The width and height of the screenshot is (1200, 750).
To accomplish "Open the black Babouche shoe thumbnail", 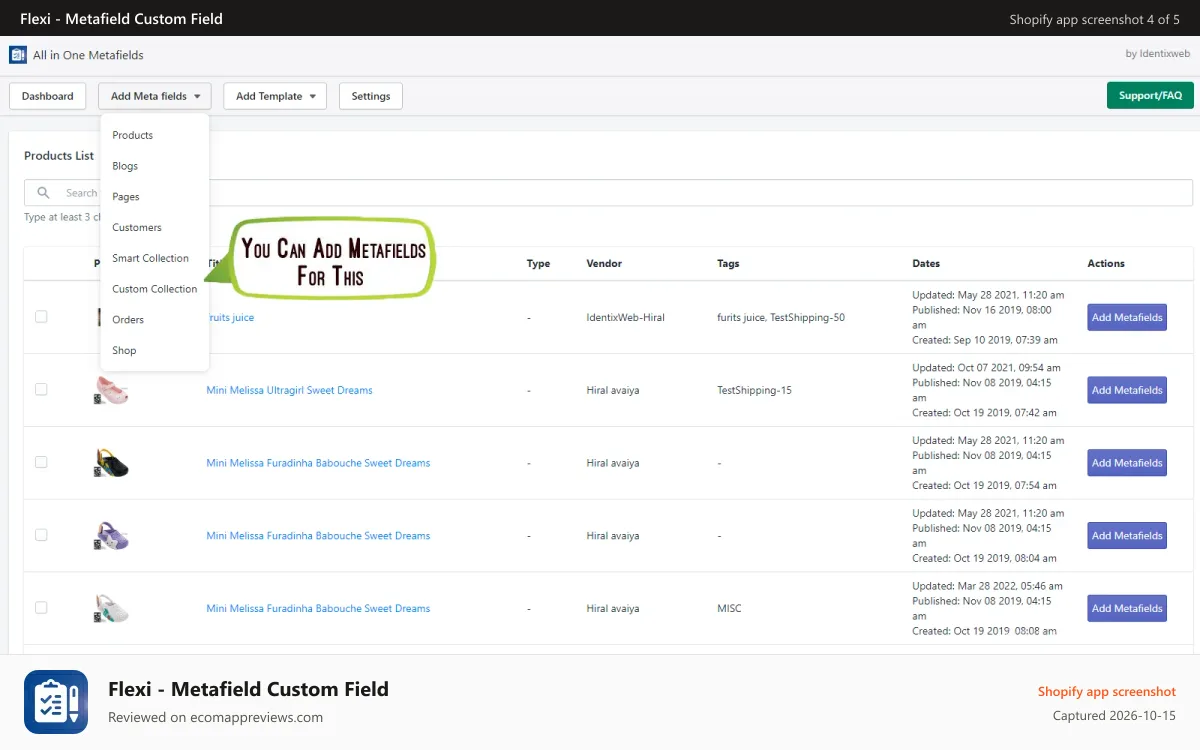I will (111, 463).
